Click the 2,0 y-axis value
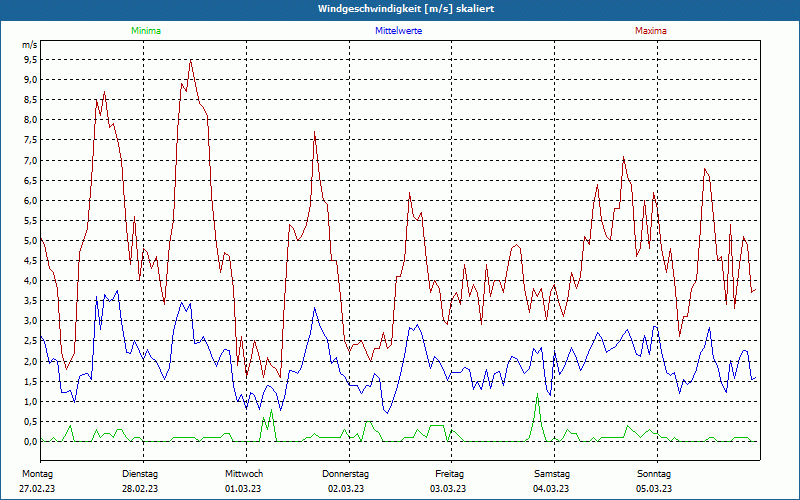This screenshot has height=500, width=800. [x=31, y=362]
